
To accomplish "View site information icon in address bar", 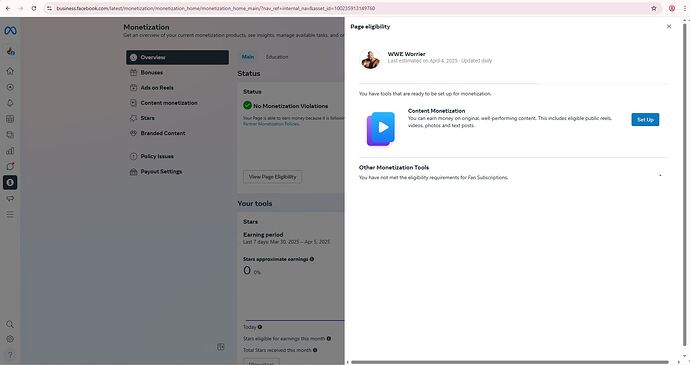I will [49, 8].
